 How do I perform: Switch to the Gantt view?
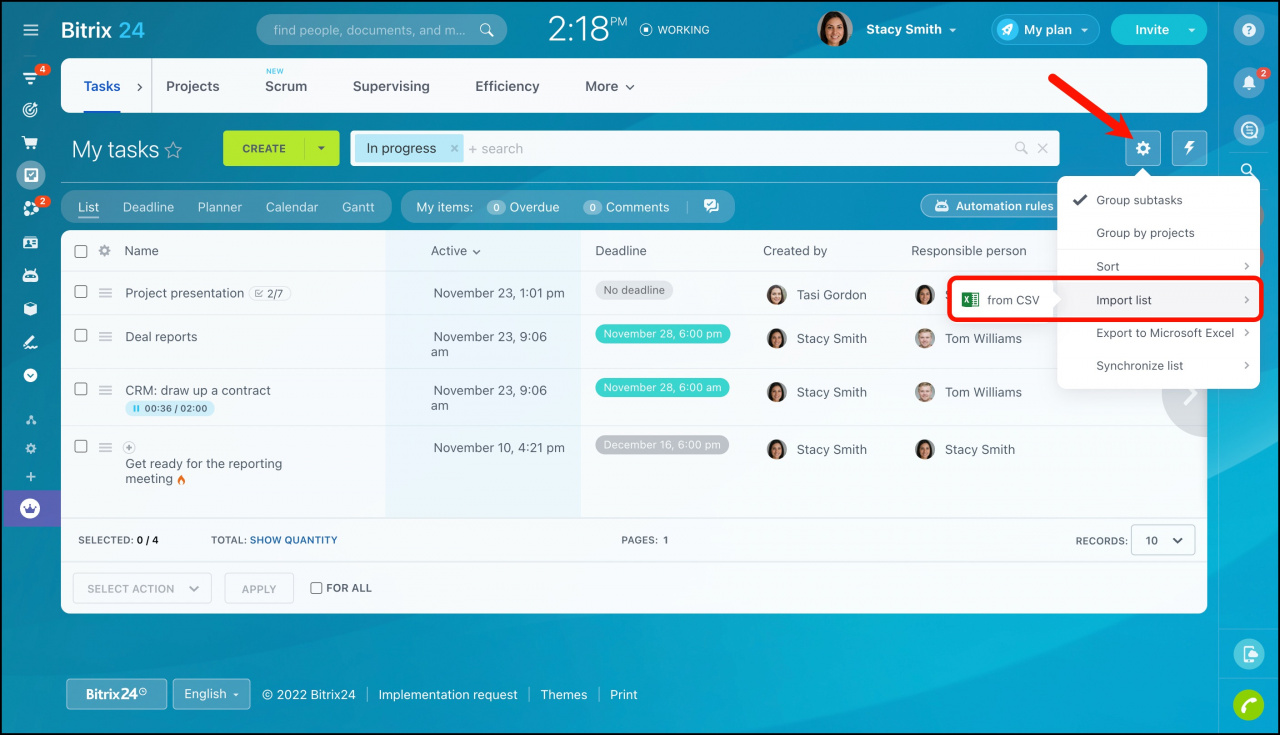click(x=358, y=207)
